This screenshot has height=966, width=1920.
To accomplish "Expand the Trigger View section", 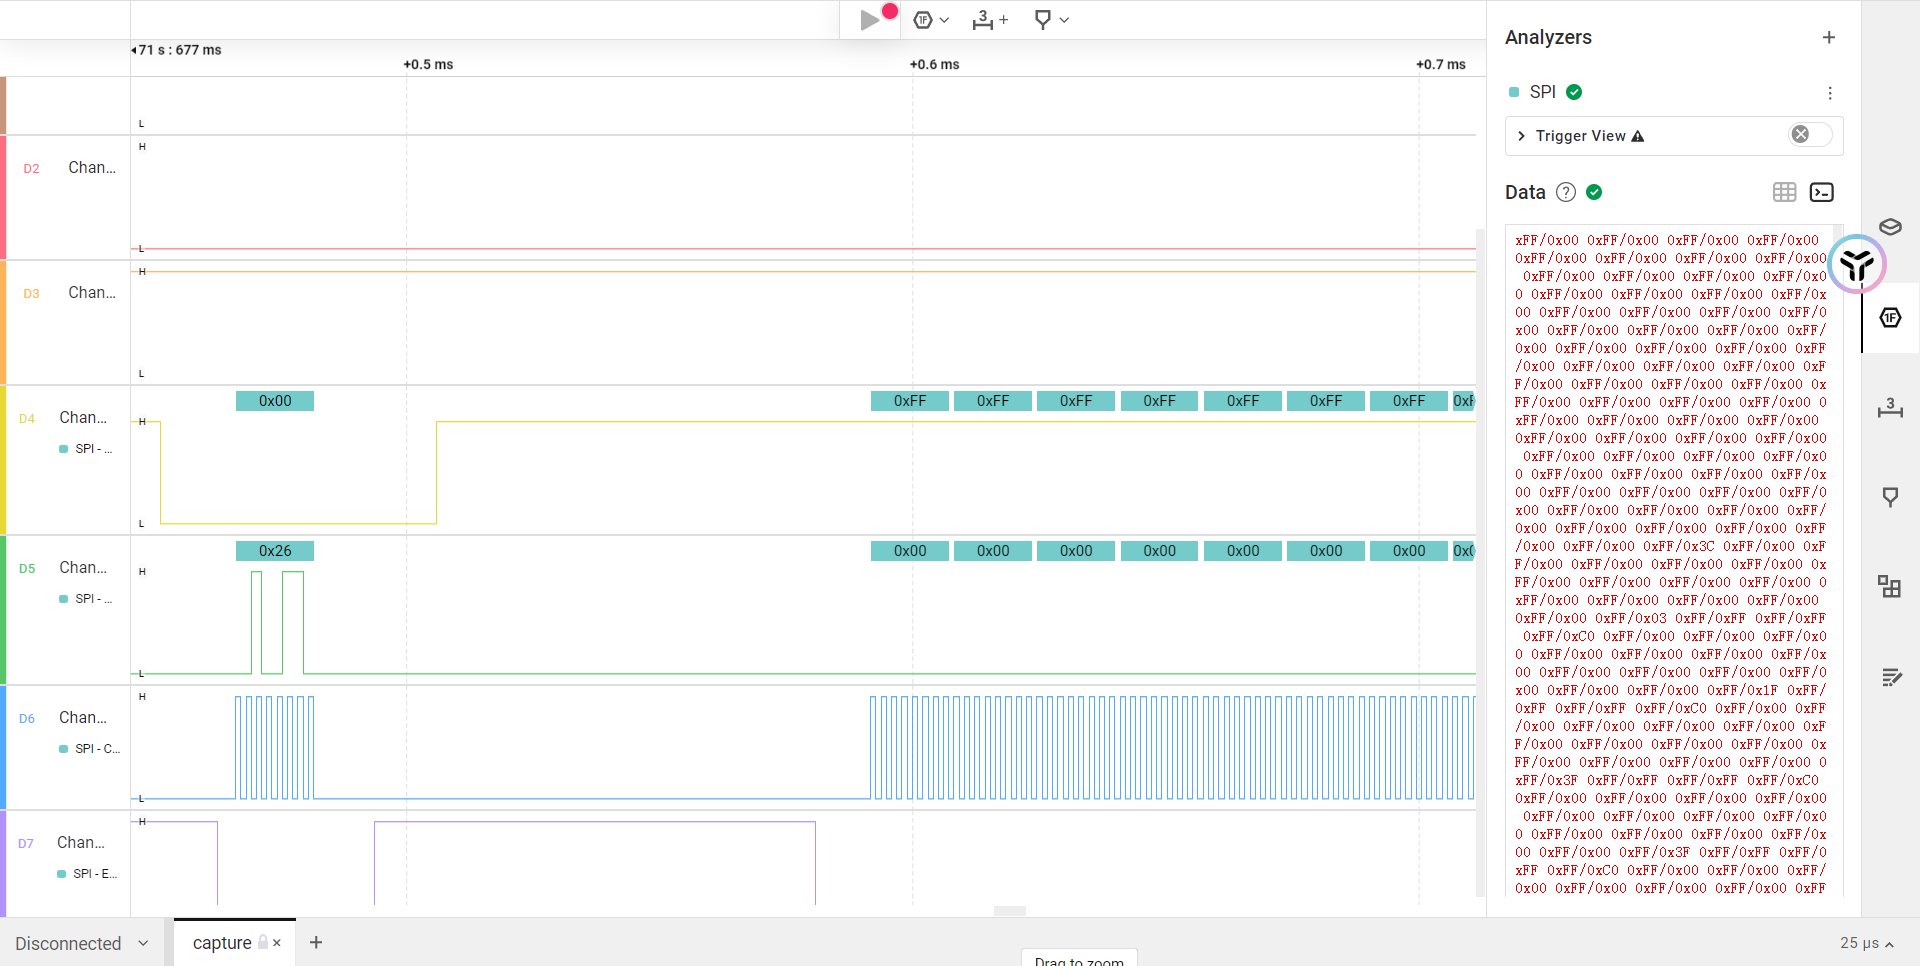I will click(1521, 136).
